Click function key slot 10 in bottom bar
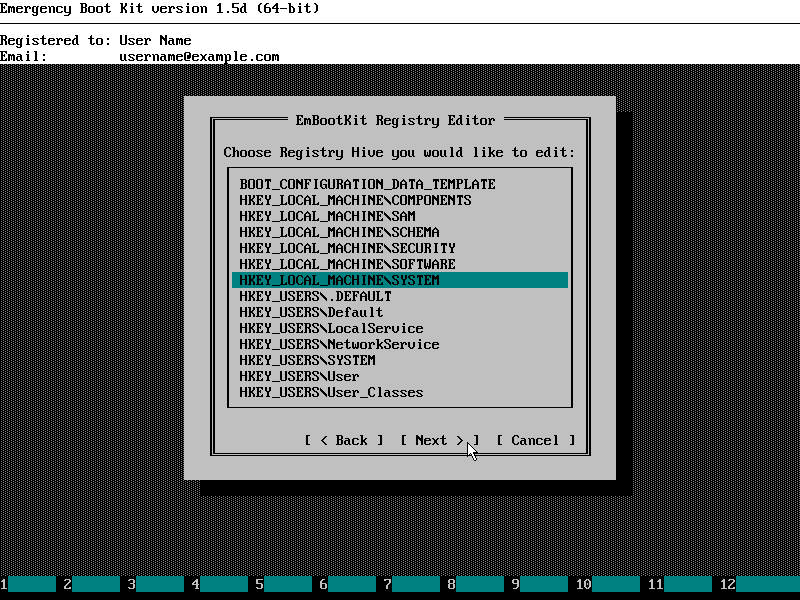This screenshot has width=800, height=600. coord(608,584)
